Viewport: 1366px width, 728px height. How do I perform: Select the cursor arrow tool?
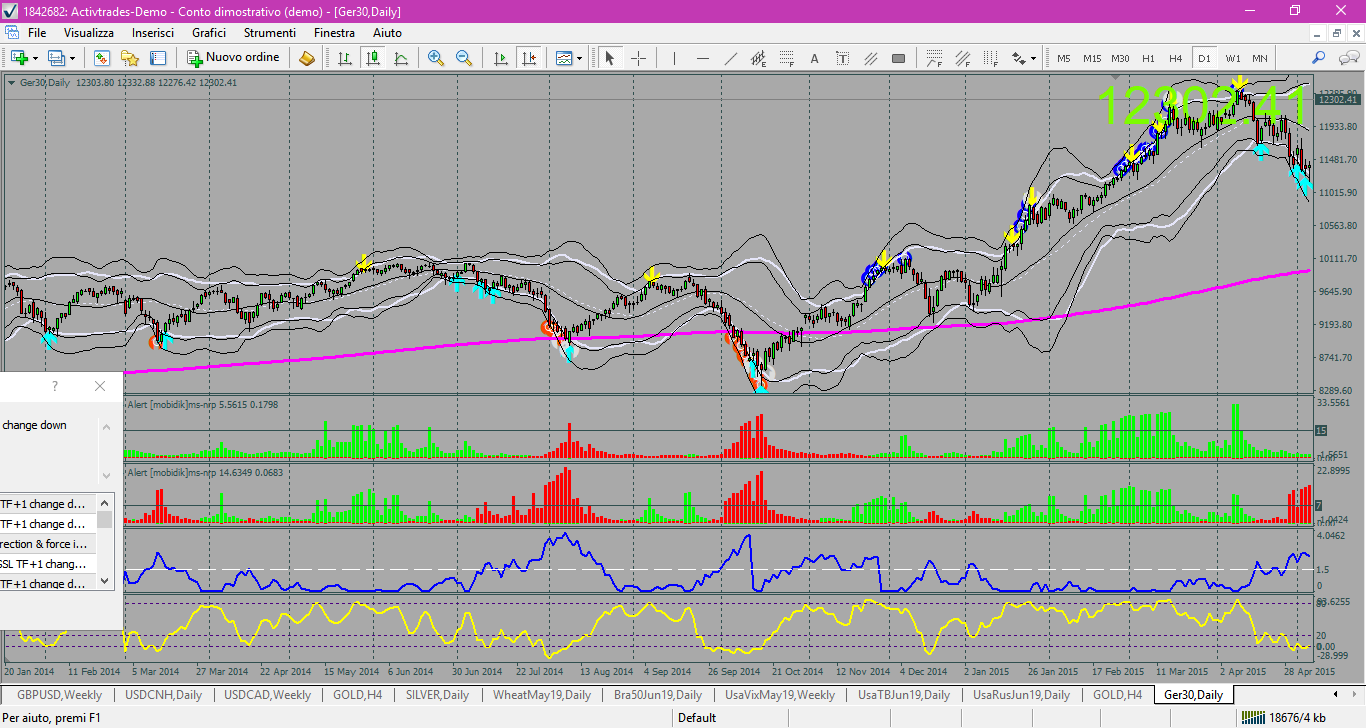(610, 58)
